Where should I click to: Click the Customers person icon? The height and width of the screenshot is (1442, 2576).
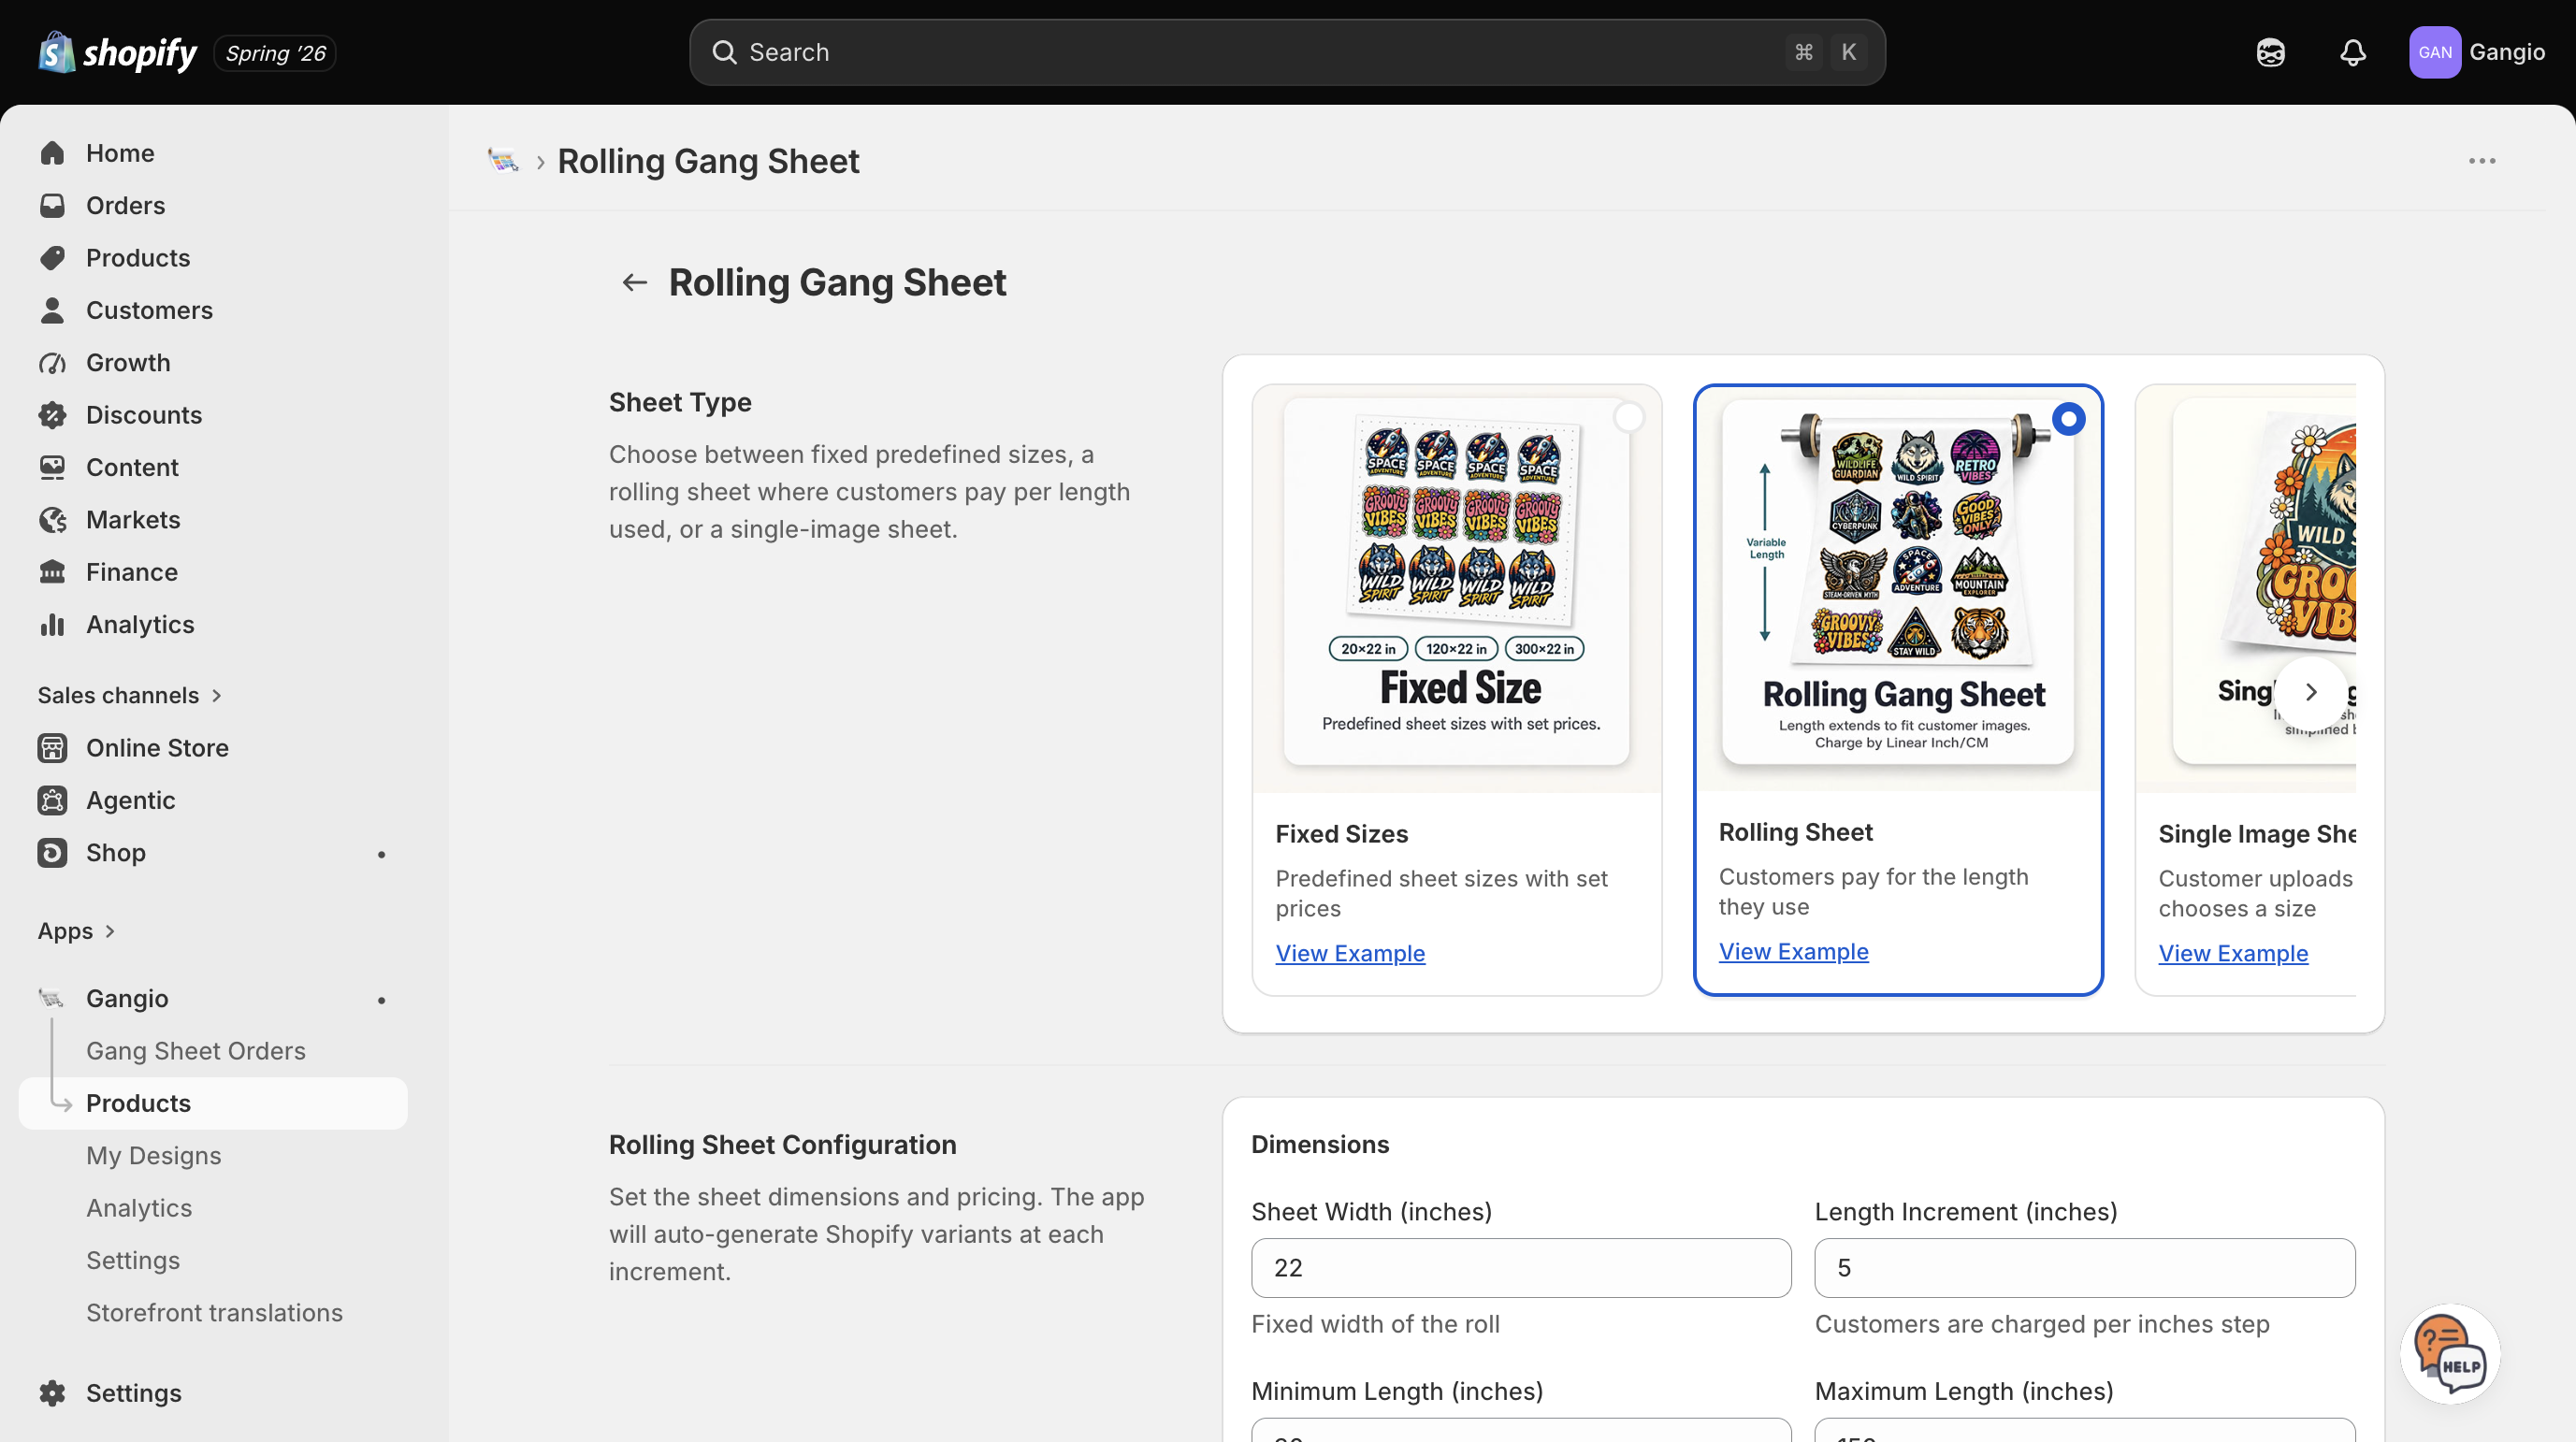point(52,310)
